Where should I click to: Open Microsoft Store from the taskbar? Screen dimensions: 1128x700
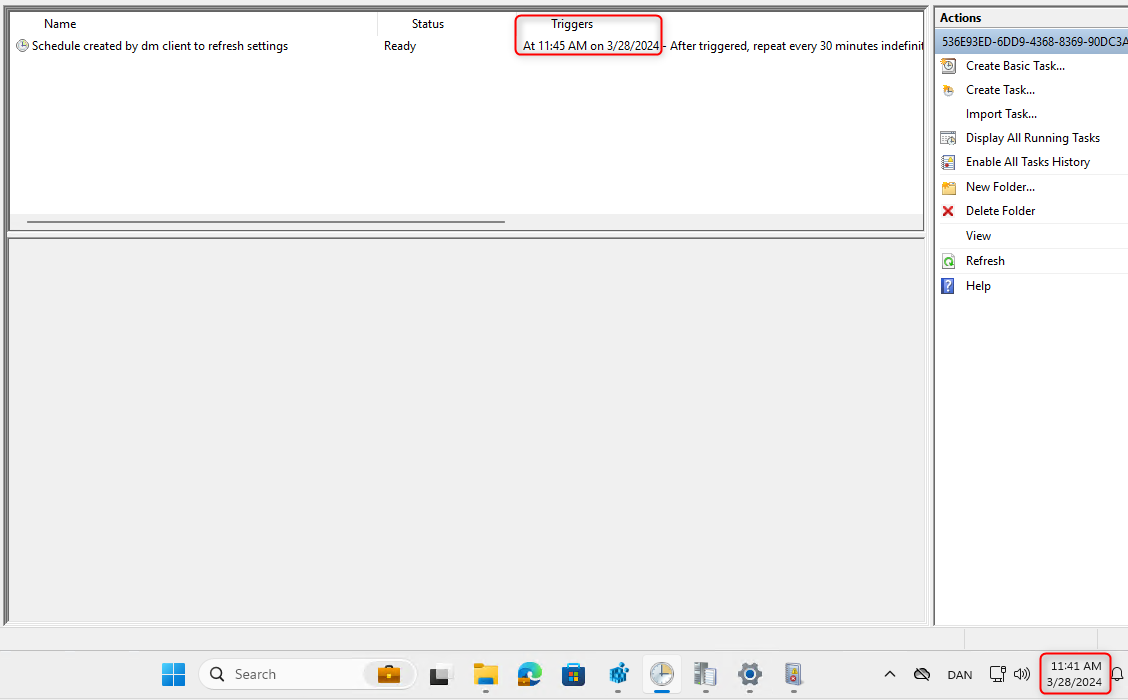[573, 674]
